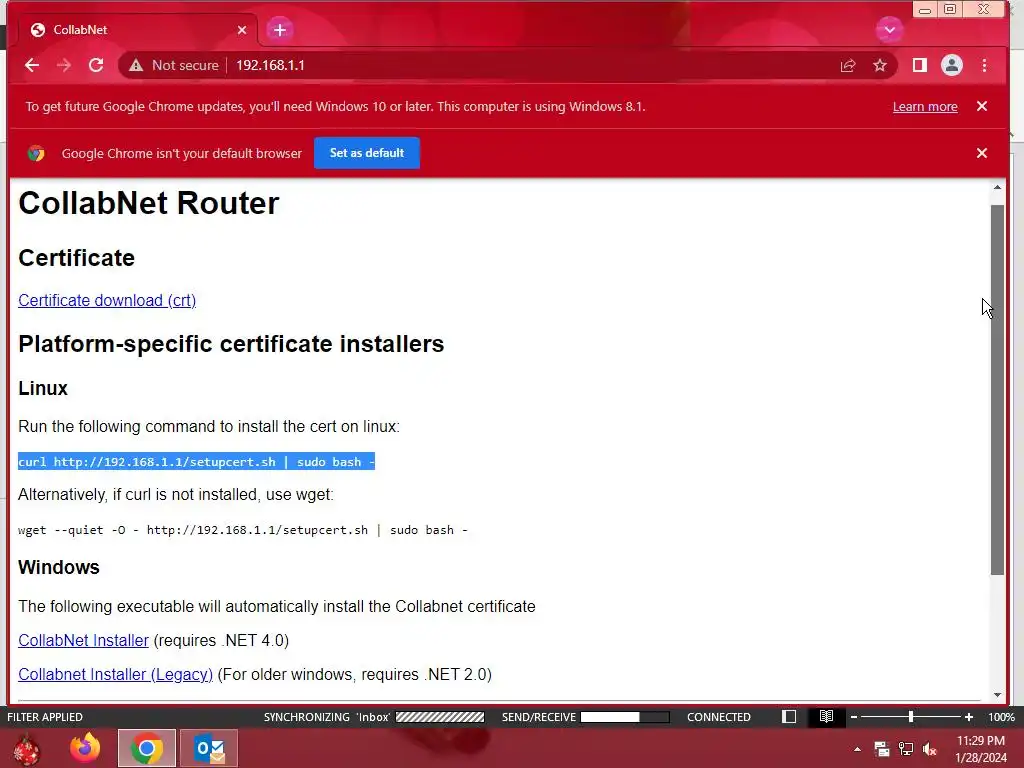Screen dimensions: 1024x768
Task: Go back to previous page
Action: (31, 65)
